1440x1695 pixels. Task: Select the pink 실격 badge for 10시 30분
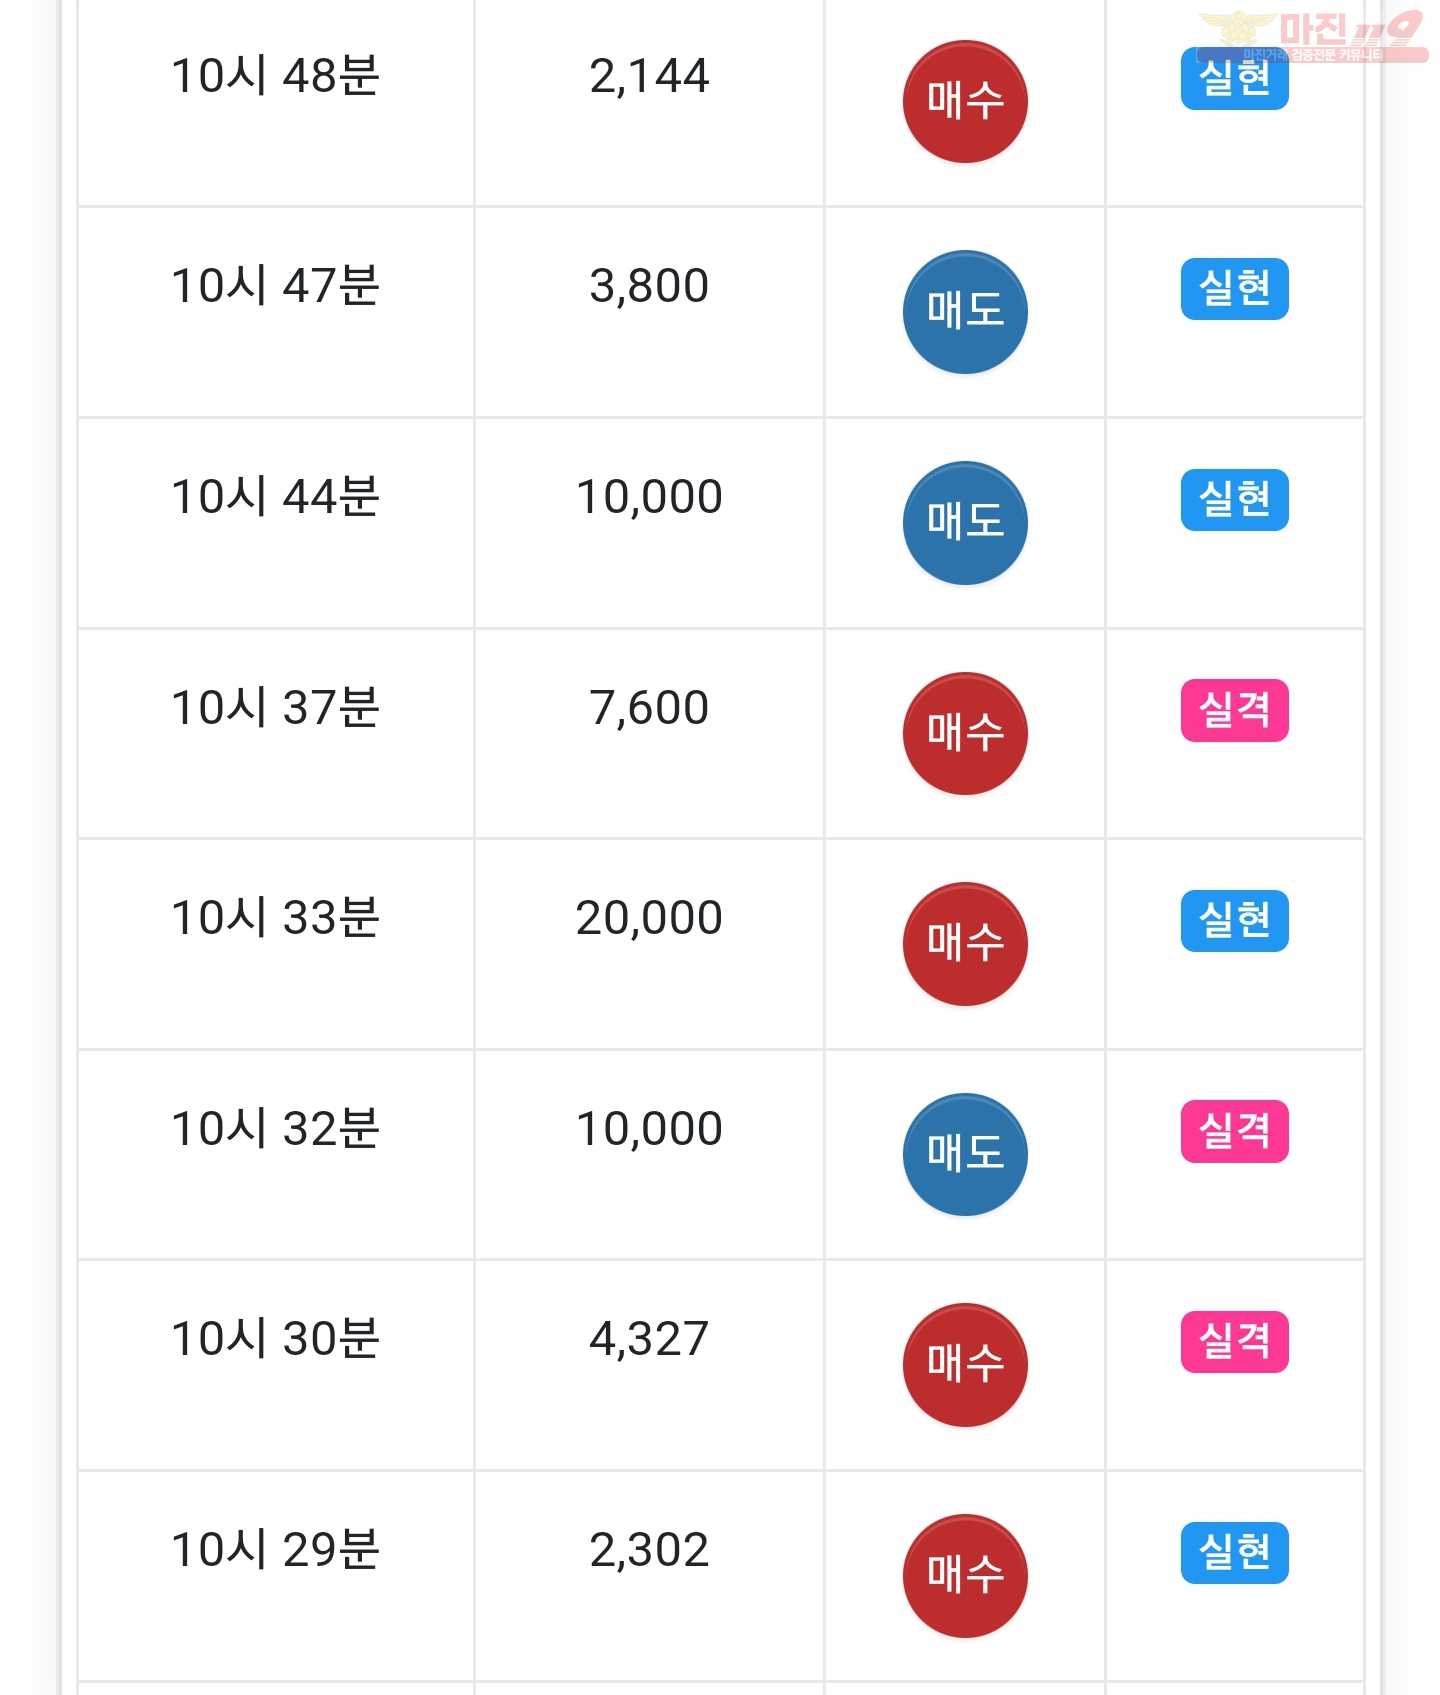[1234, 1341]
